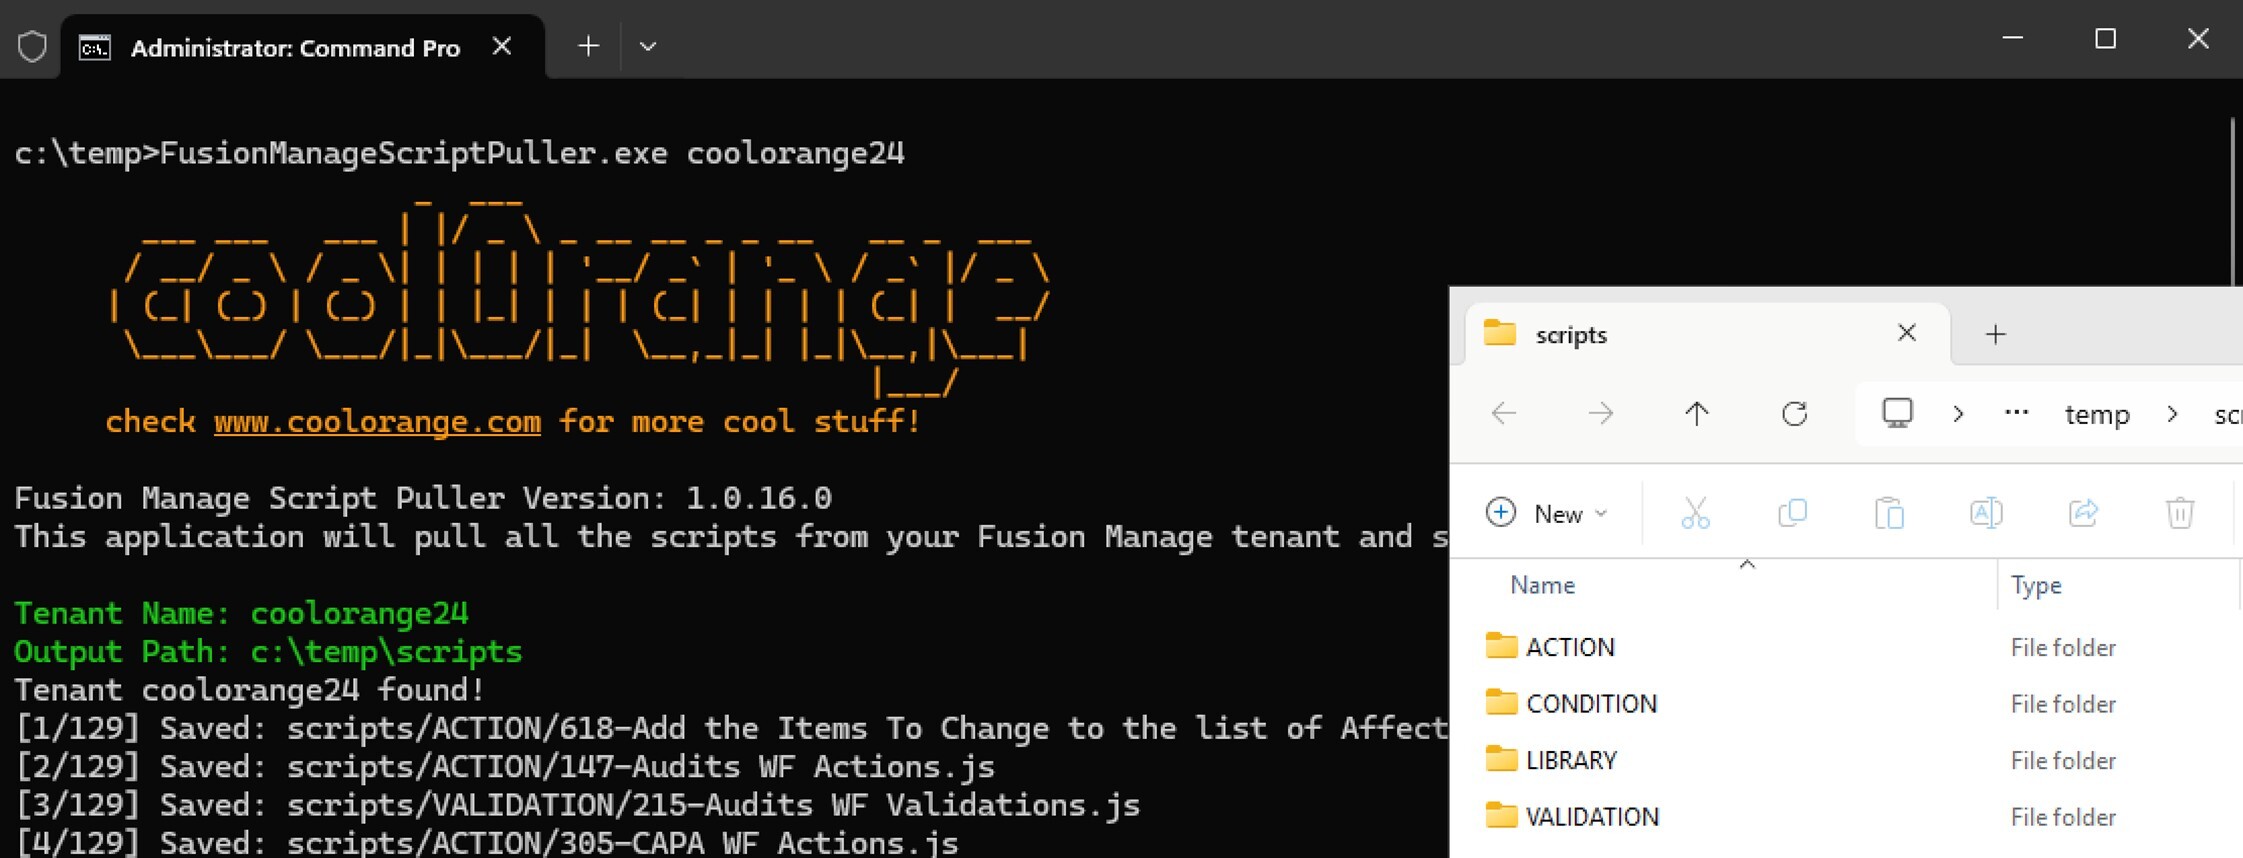This screenshot has width=2243, height=858.
Task: Sort by the Type column header
Action: 2036,585
